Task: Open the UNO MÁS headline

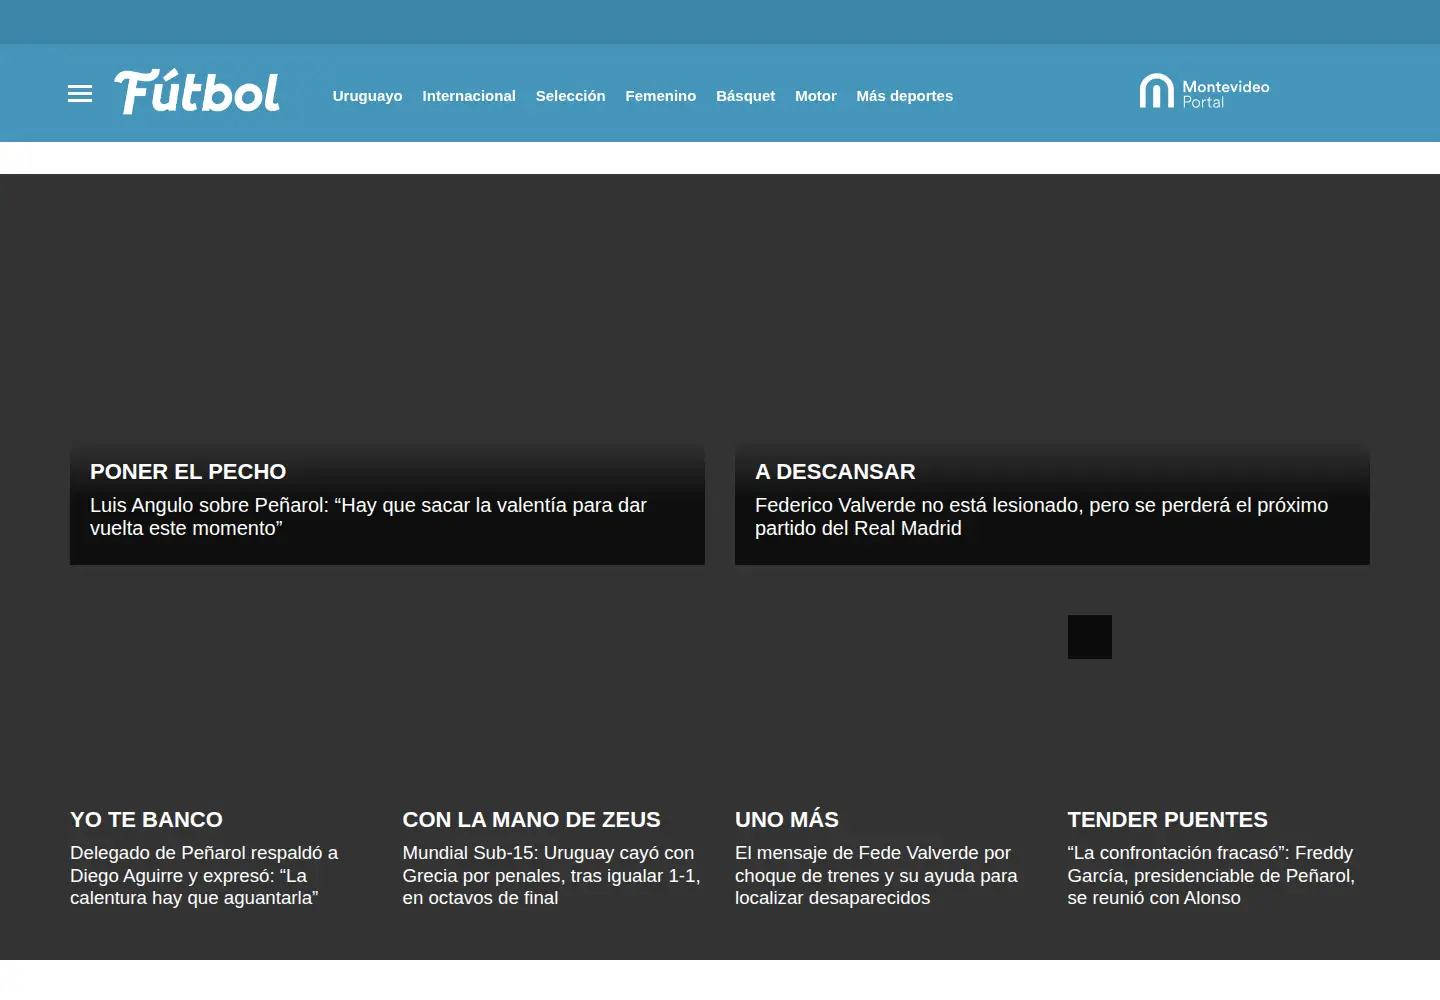Action: tap(787, 820)
